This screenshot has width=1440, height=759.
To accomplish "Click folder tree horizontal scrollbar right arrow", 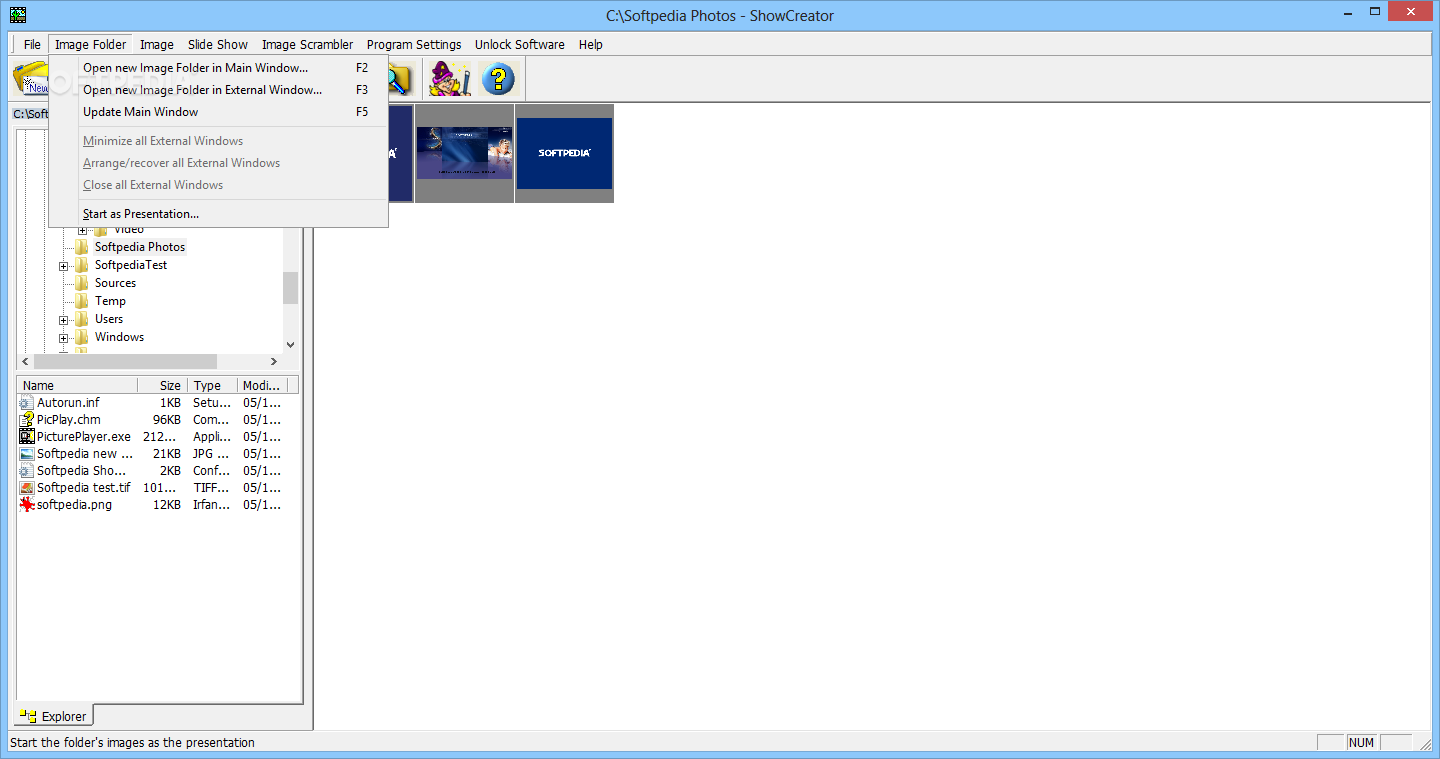I will click(274, 361).
